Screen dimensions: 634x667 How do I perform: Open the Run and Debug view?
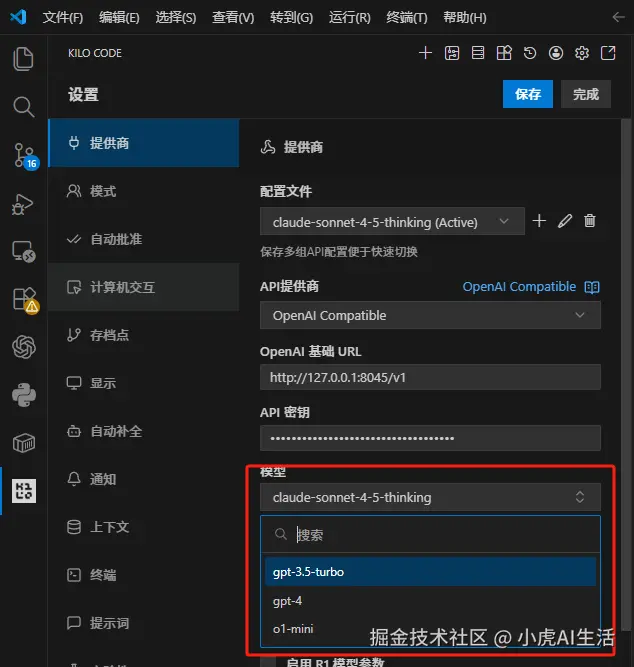coord(22,204)
